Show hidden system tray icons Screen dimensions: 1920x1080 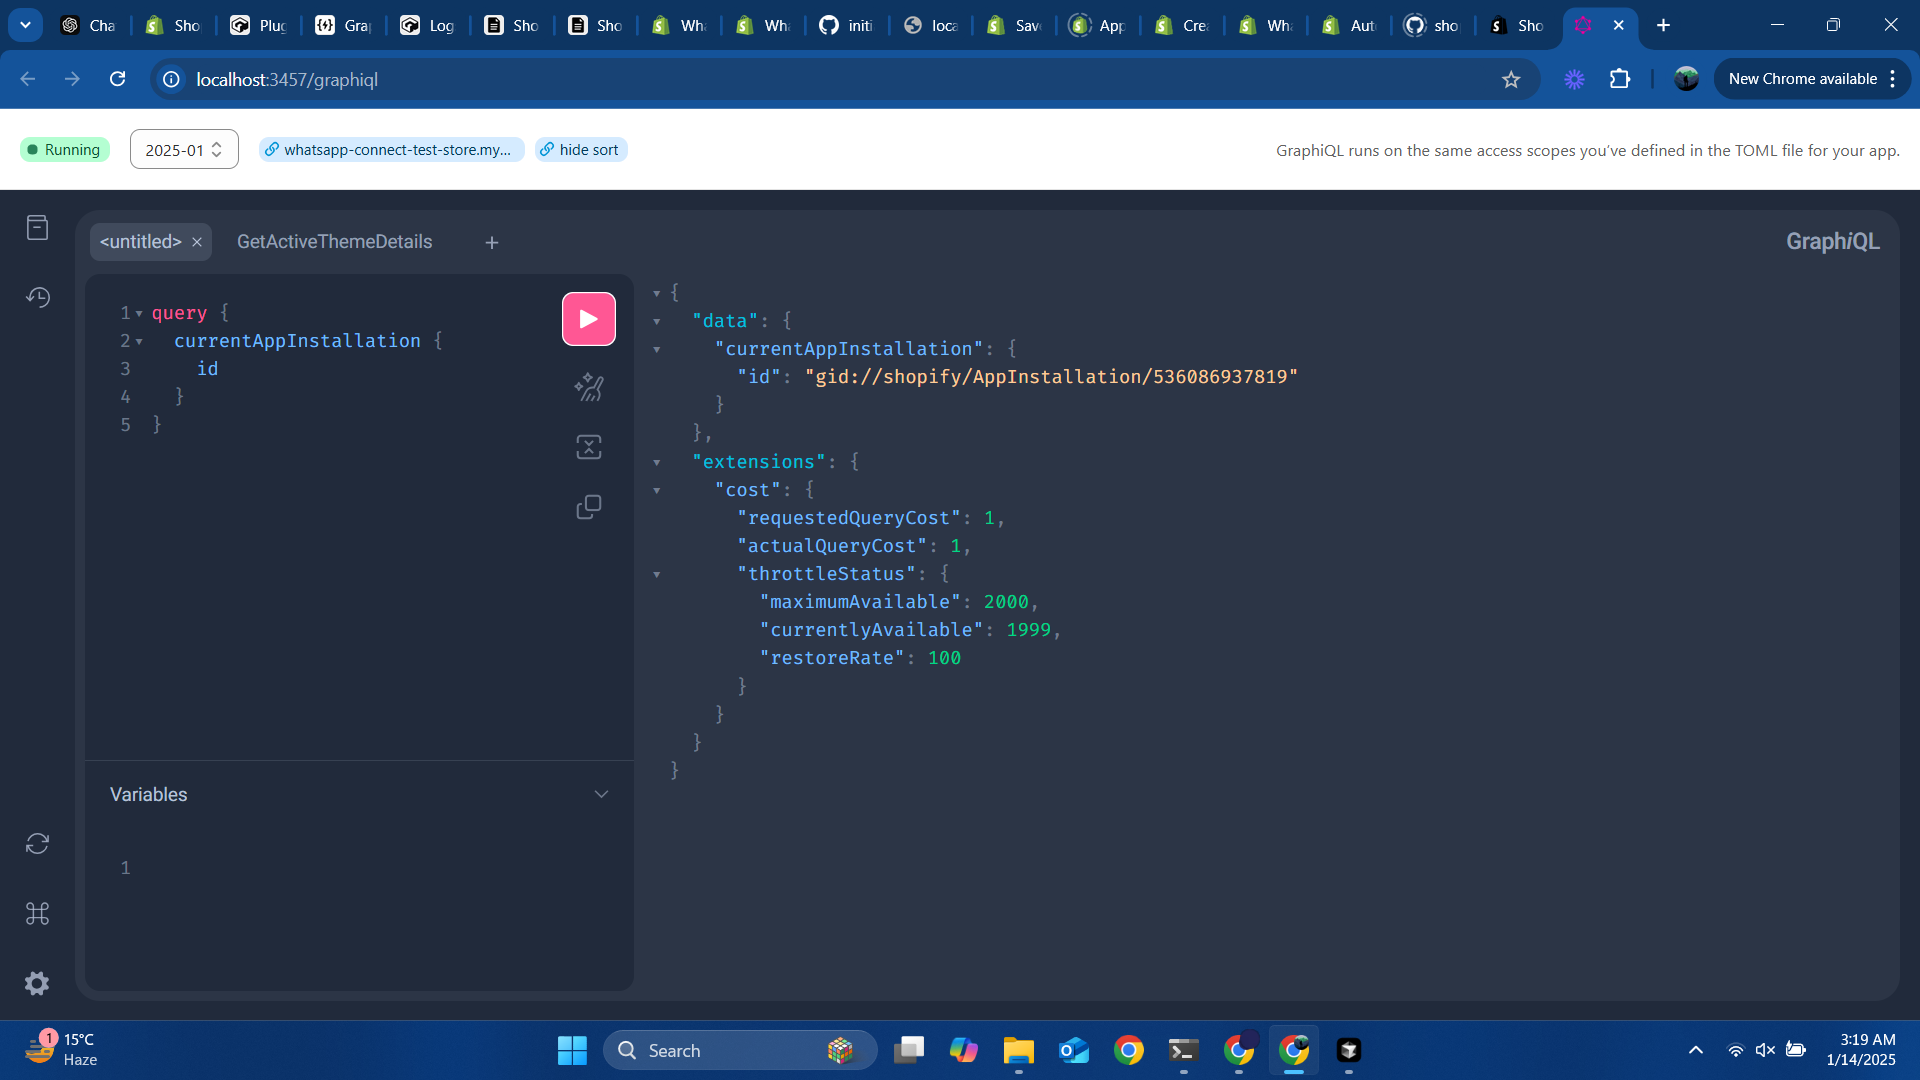1696,1050
